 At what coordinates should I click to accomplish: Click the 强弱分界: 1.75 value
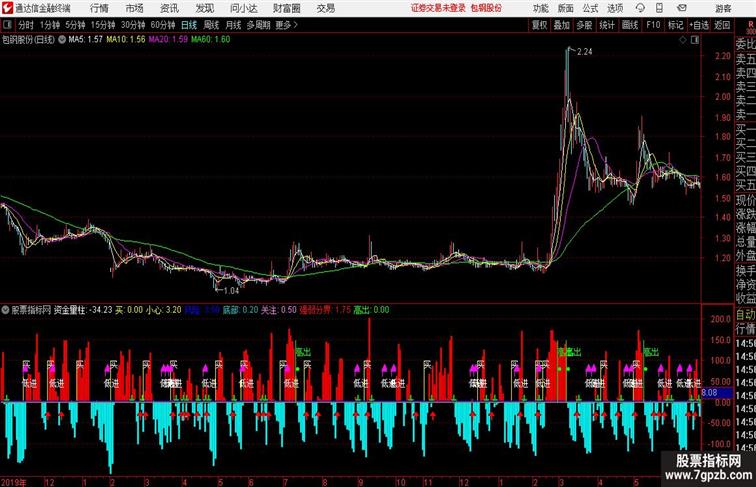(325, 310)
